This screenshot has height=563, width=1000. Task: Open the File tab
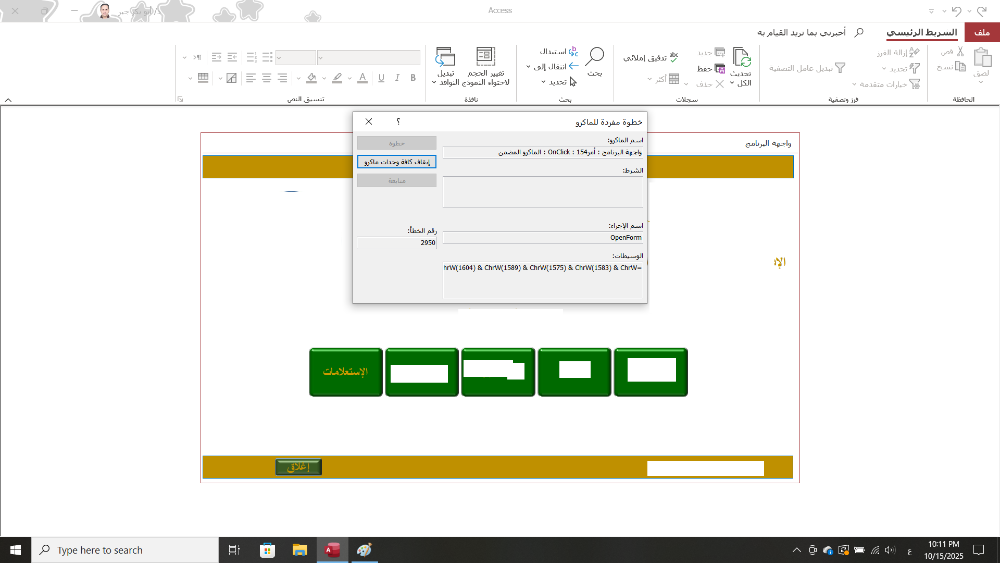[982, 33]
